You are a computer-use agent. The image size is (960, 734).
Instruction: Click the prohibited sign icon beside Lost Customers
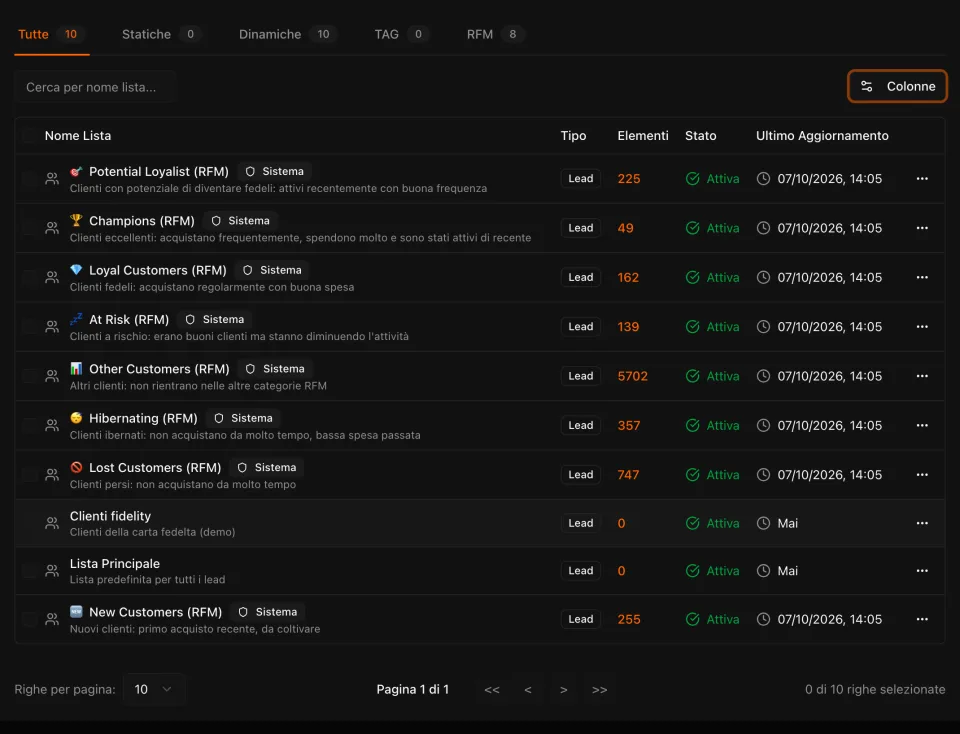pos(76,468)
